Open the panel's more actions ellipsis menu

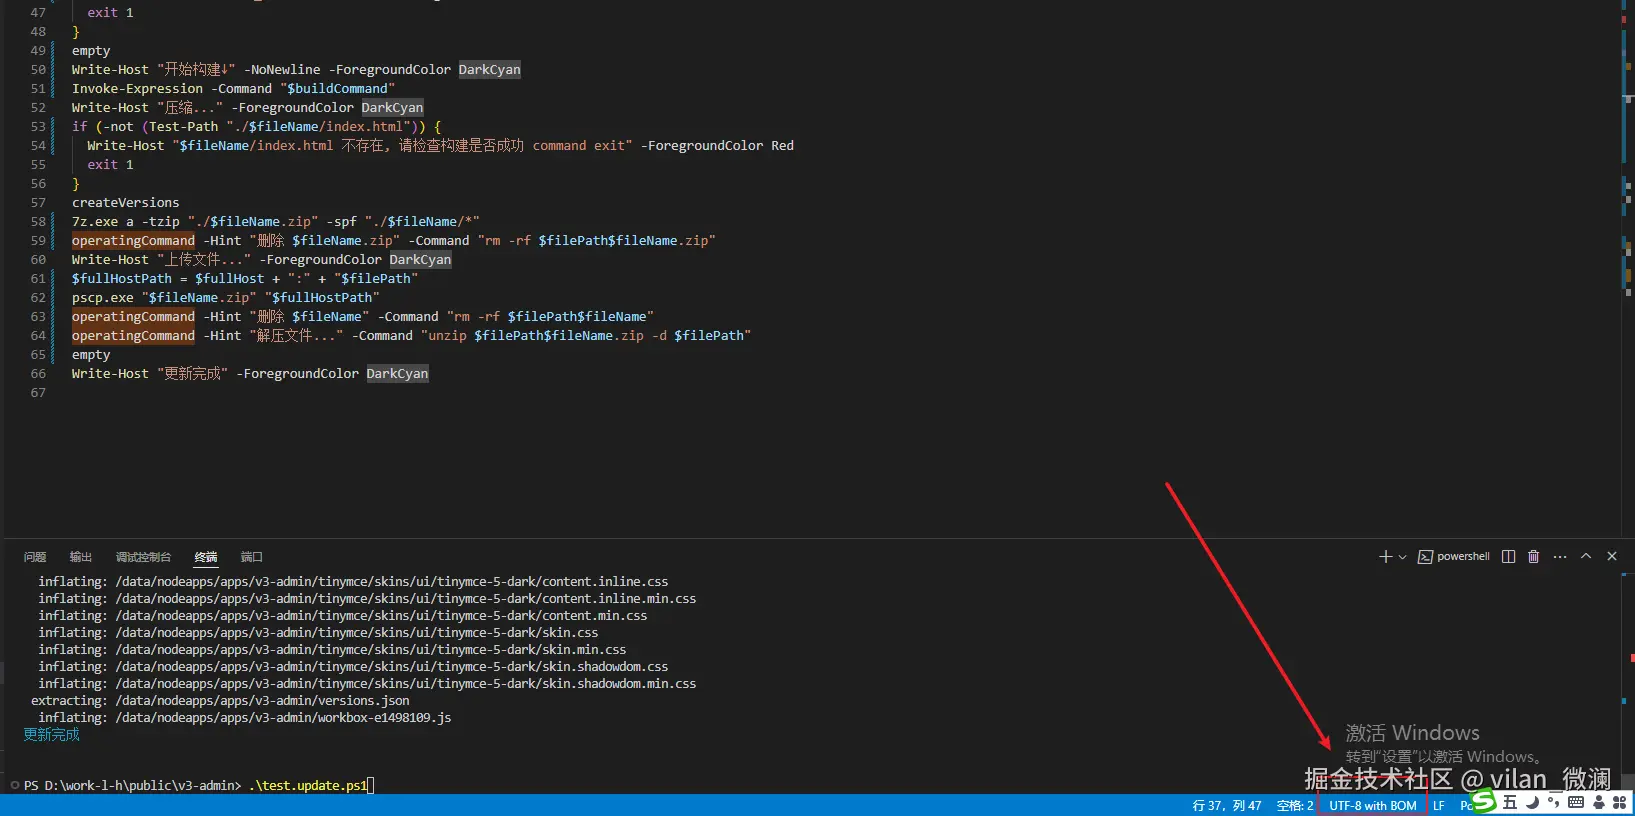[x=1560, y=557]
